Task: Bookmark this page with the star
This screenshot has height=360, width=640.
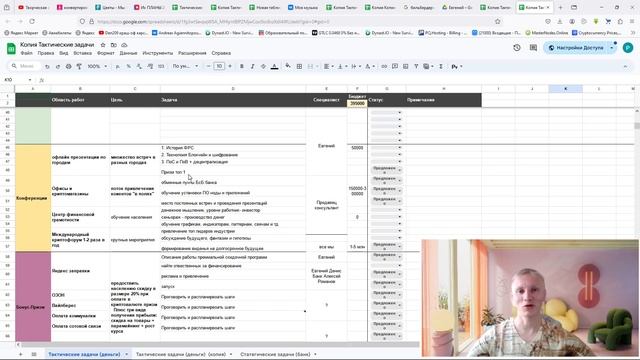Action: (497, 21)
